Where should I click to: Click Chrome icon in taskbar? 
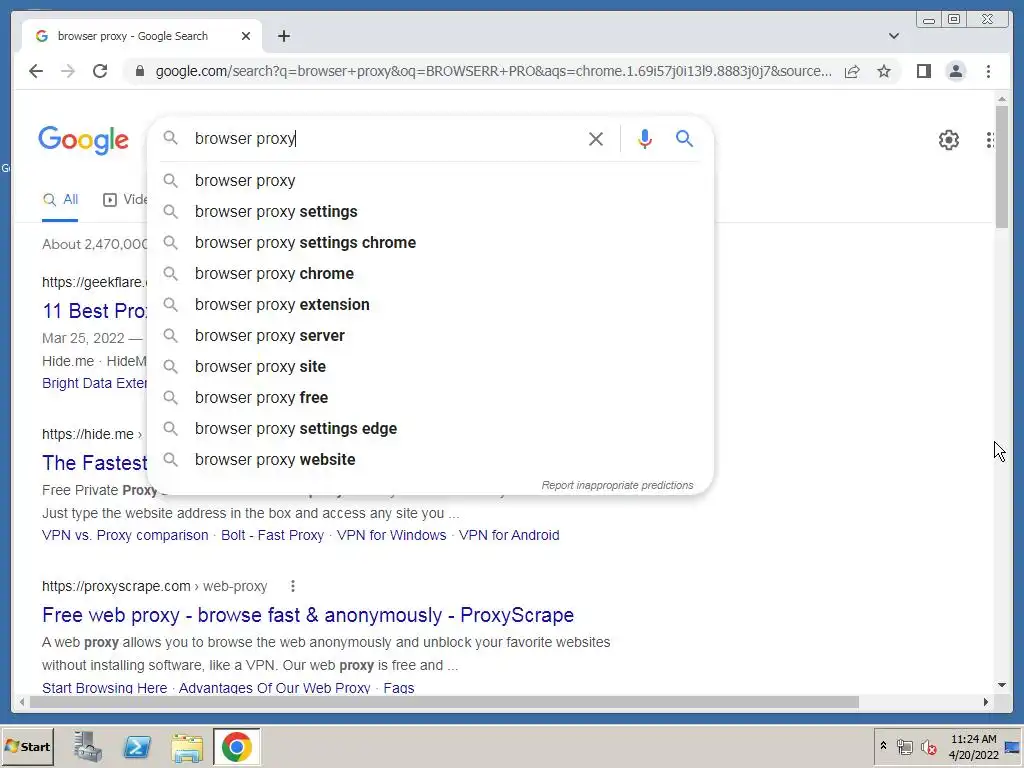(x=236, y=746)
